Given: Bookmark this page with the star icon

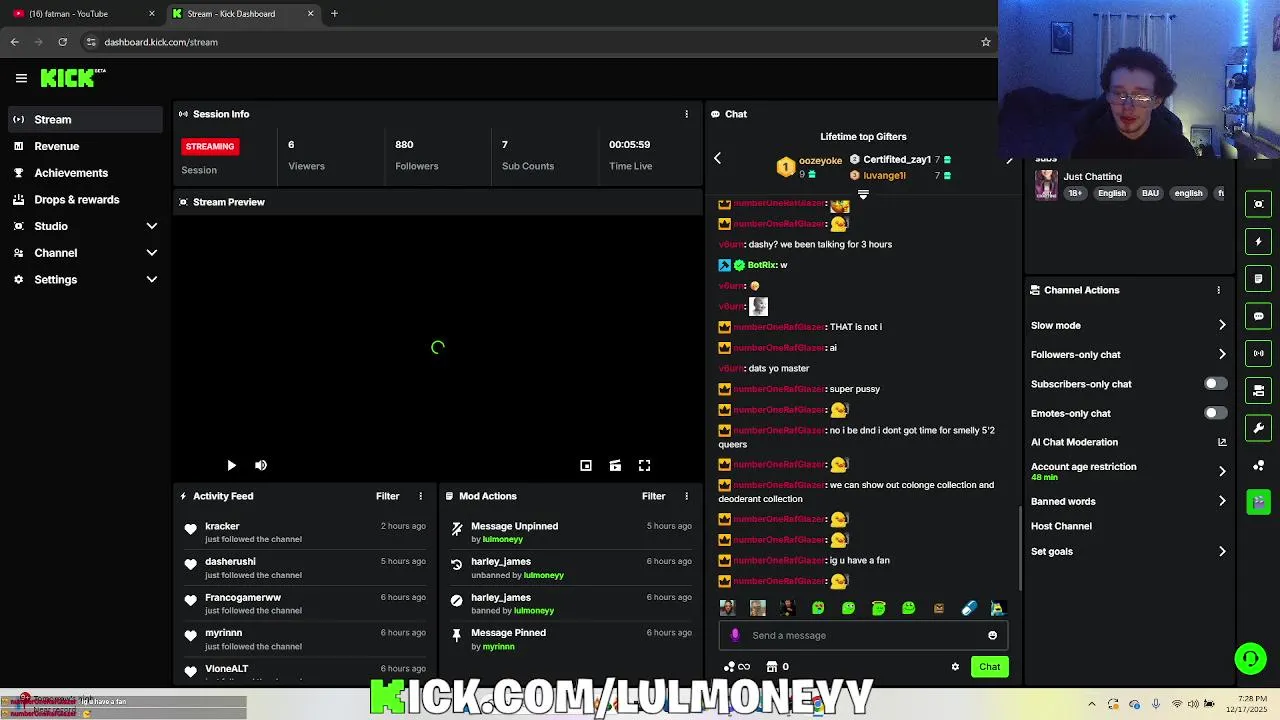Looking at the screenshot, I should point(985,42).
